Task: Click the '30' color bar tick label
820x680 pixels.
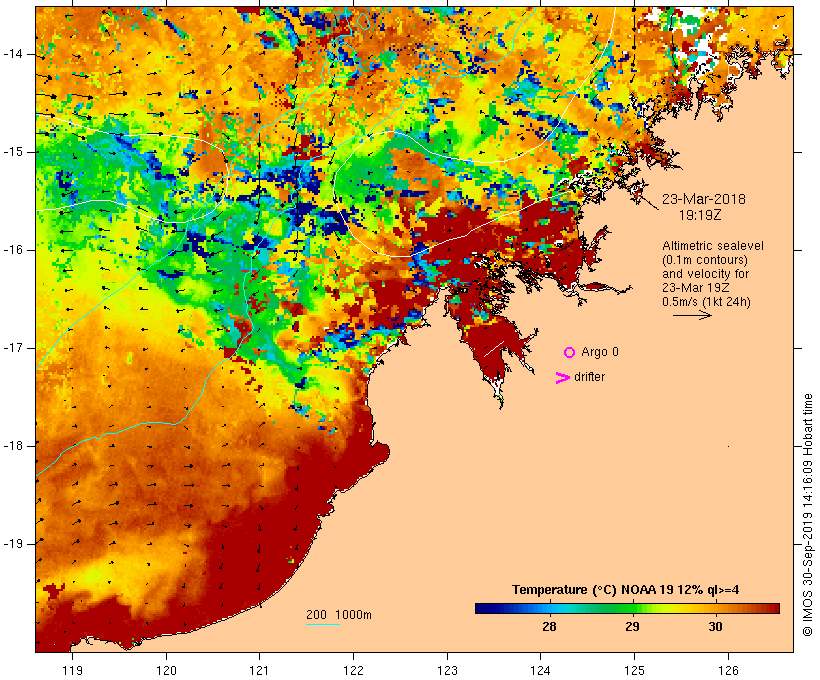Action: [x=715, y=626]
